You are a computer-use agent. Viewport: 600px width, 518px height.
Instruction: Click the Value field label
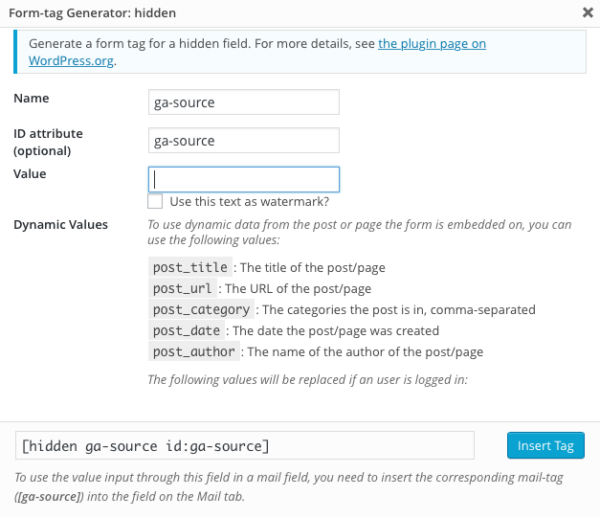tap(30, 174)
